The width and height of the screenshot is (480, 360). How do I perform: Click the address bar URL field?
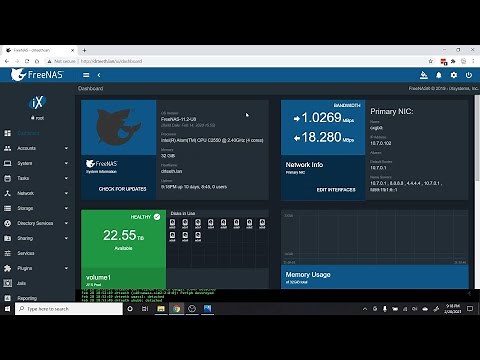(x=238, y=61)
